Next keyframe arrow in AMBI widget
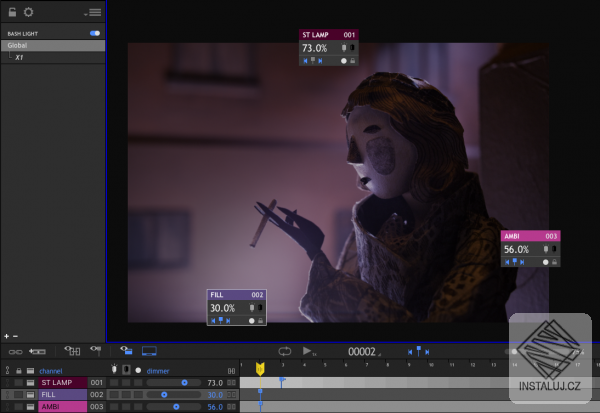Viewport: 600px width, 413px height. (x=522, y=262)
